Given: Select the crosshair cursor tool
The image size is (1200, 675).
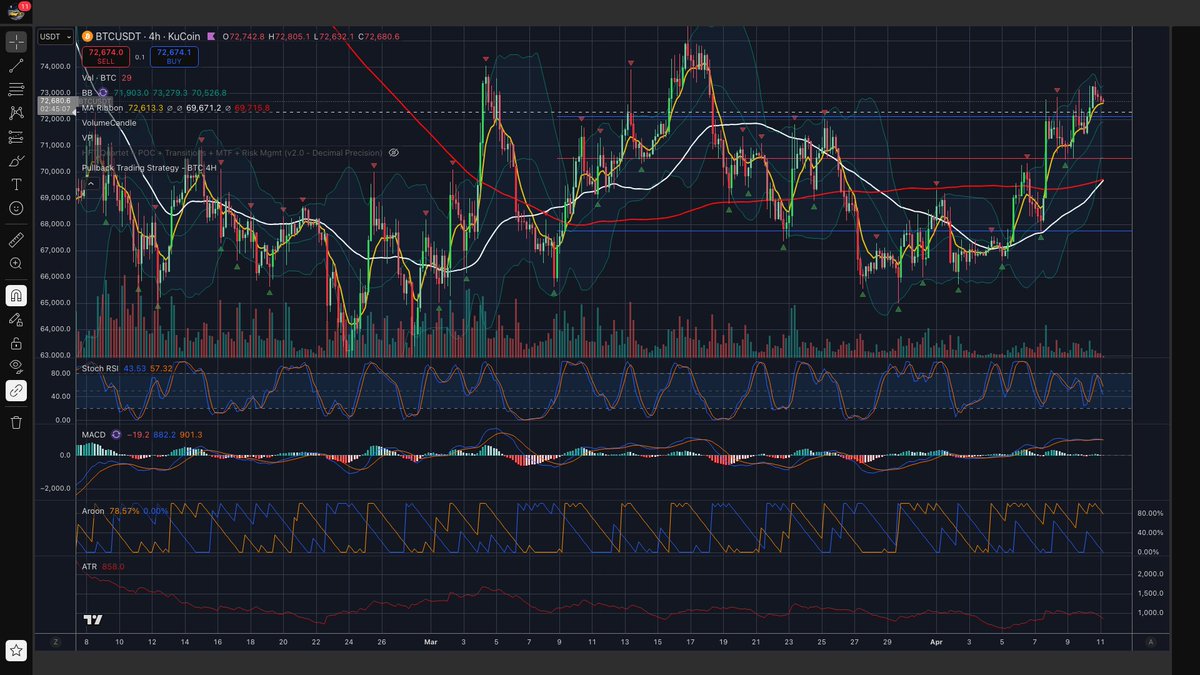Looking at the screenshot, I should 16,42.
